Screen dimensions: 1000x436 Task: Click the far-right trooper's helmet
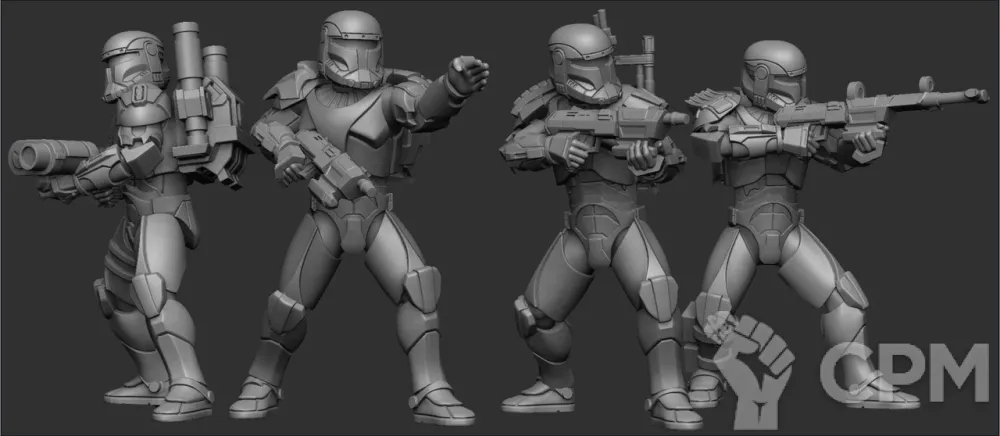coord(773,70)
